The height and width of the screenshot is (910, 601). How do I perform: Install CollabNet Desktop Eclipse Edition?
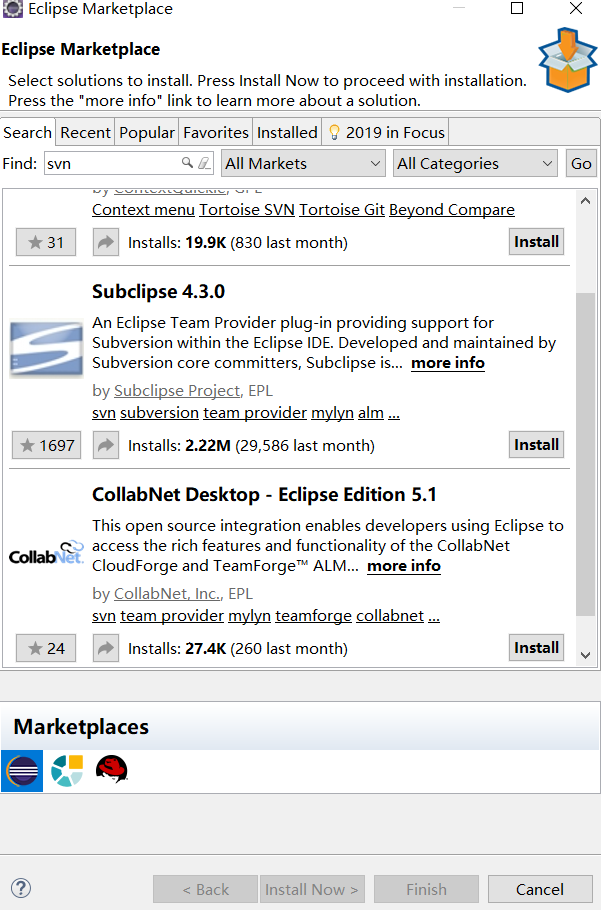(x=536, y=648)
